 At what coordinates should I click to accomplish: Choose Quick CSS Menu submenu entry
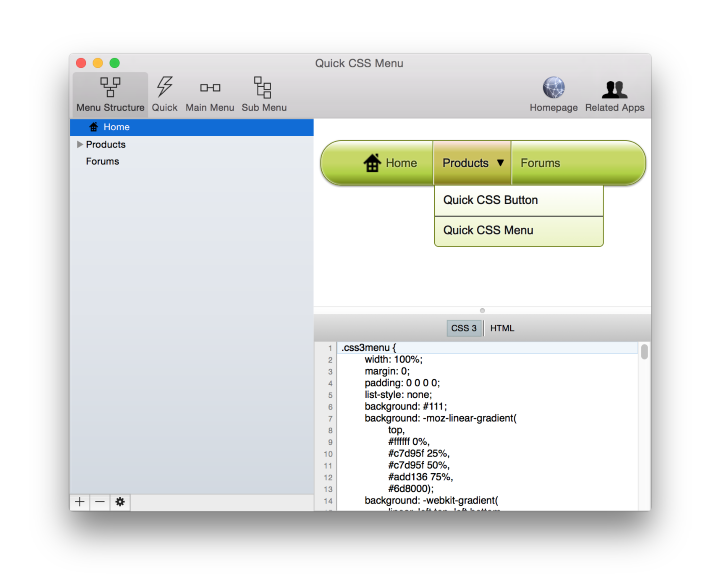click(489, 230)
